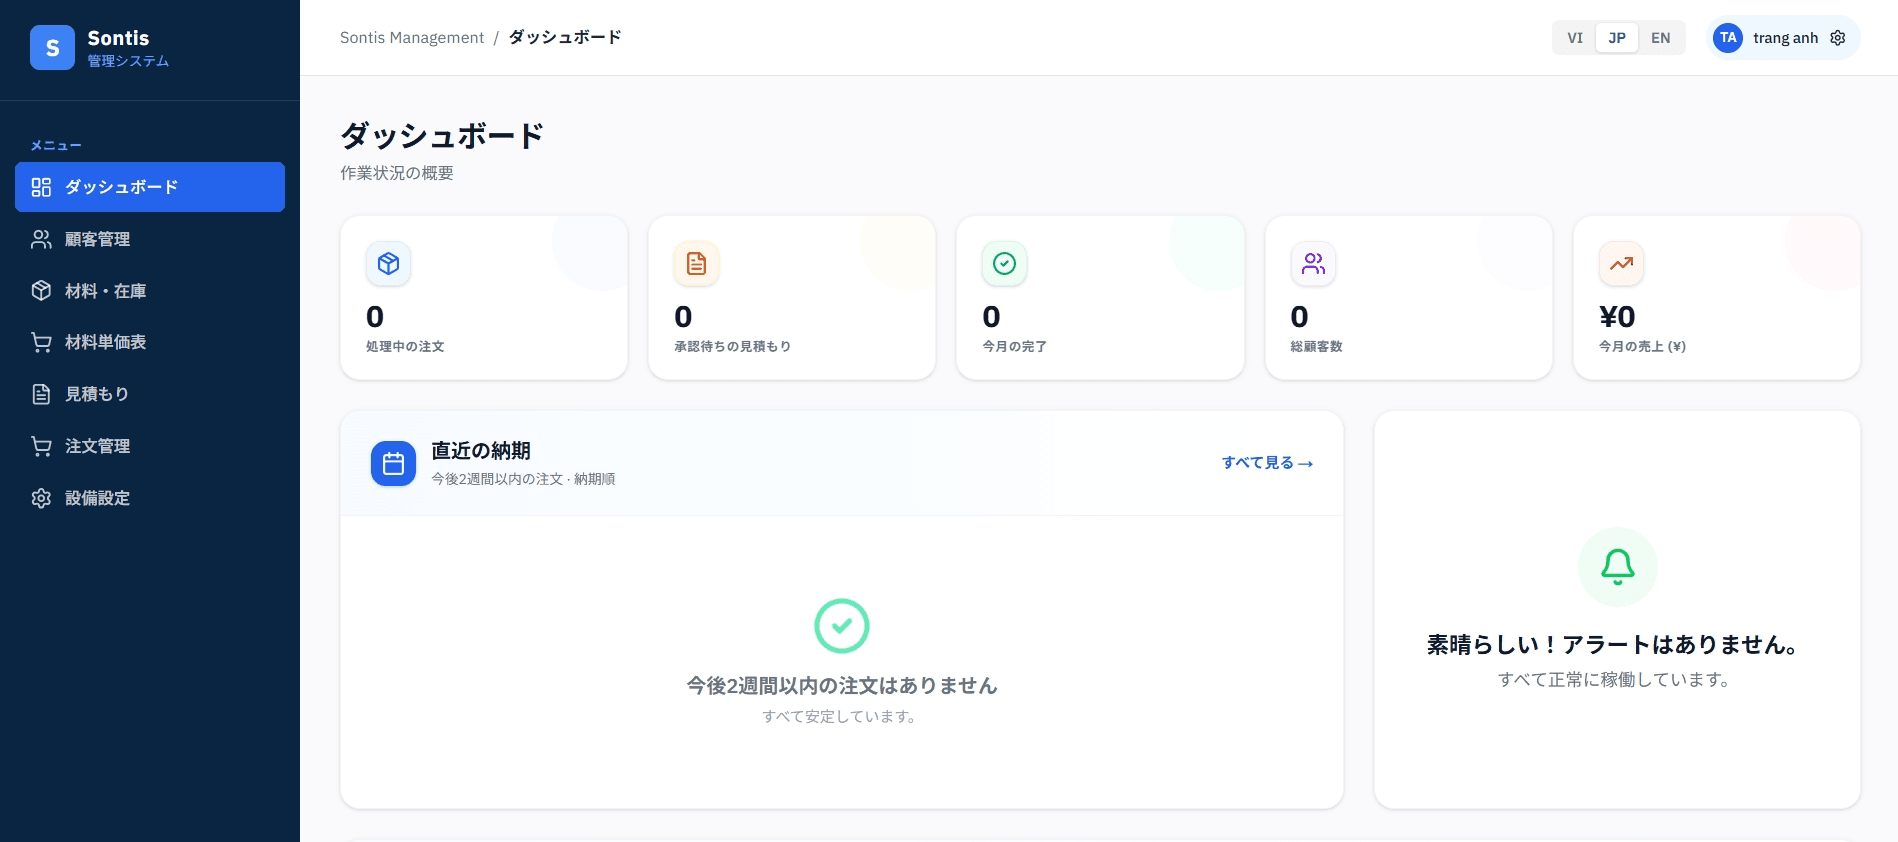1898x842 pixels.
Task: Click the すべて安定しています text
Action: 839,717
